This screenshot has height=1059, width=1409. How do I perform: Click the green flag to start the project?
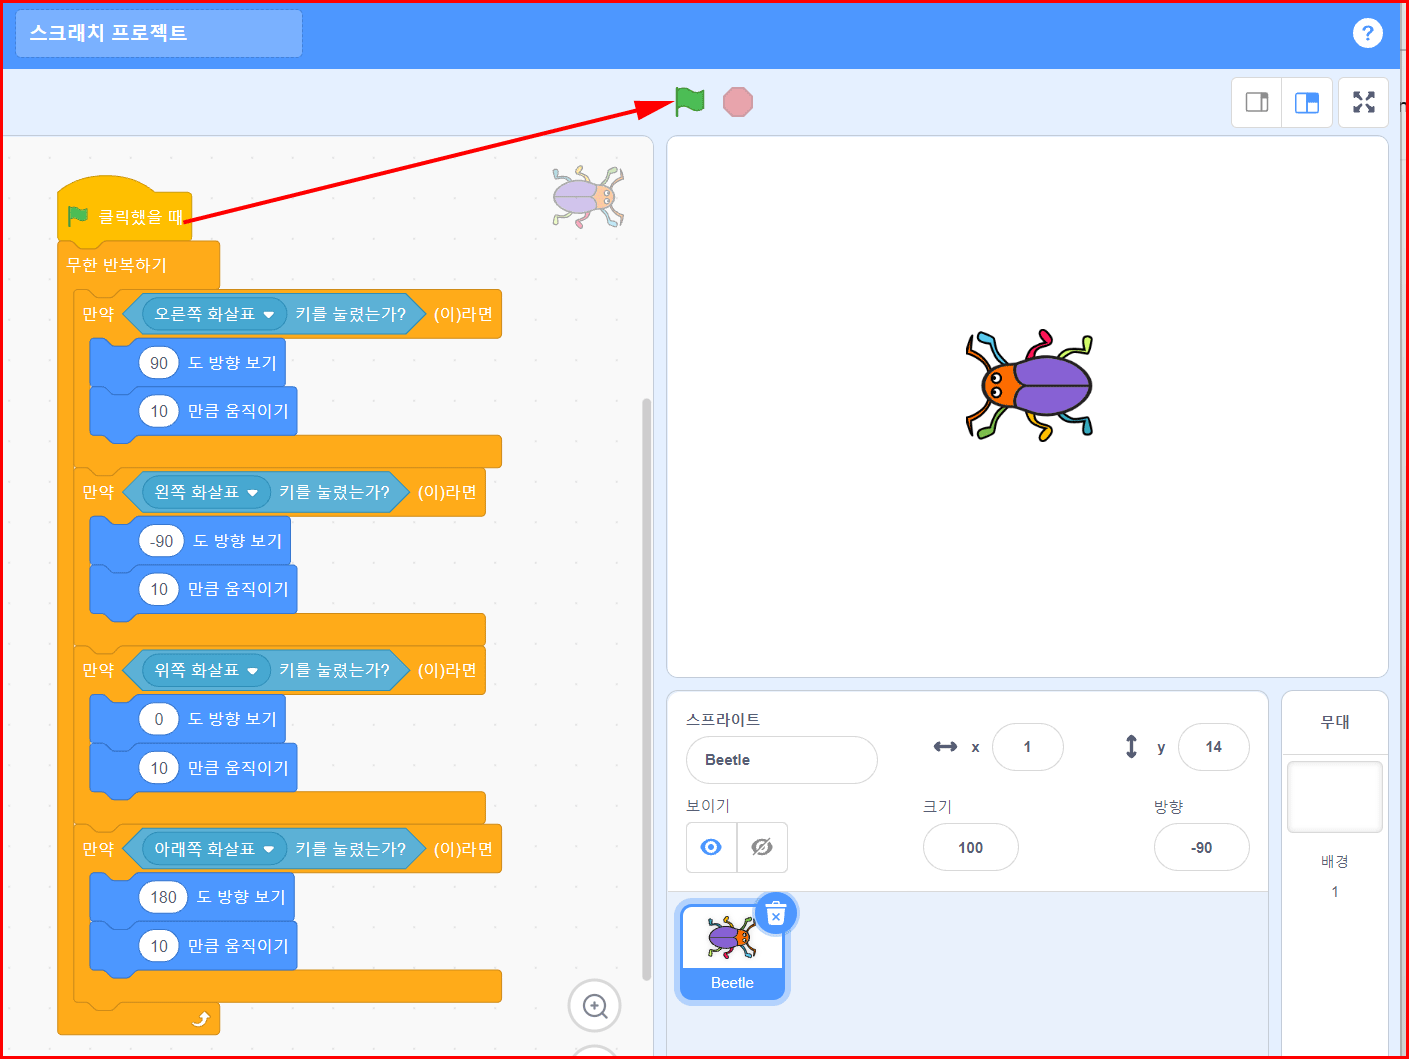click(690, 101)
